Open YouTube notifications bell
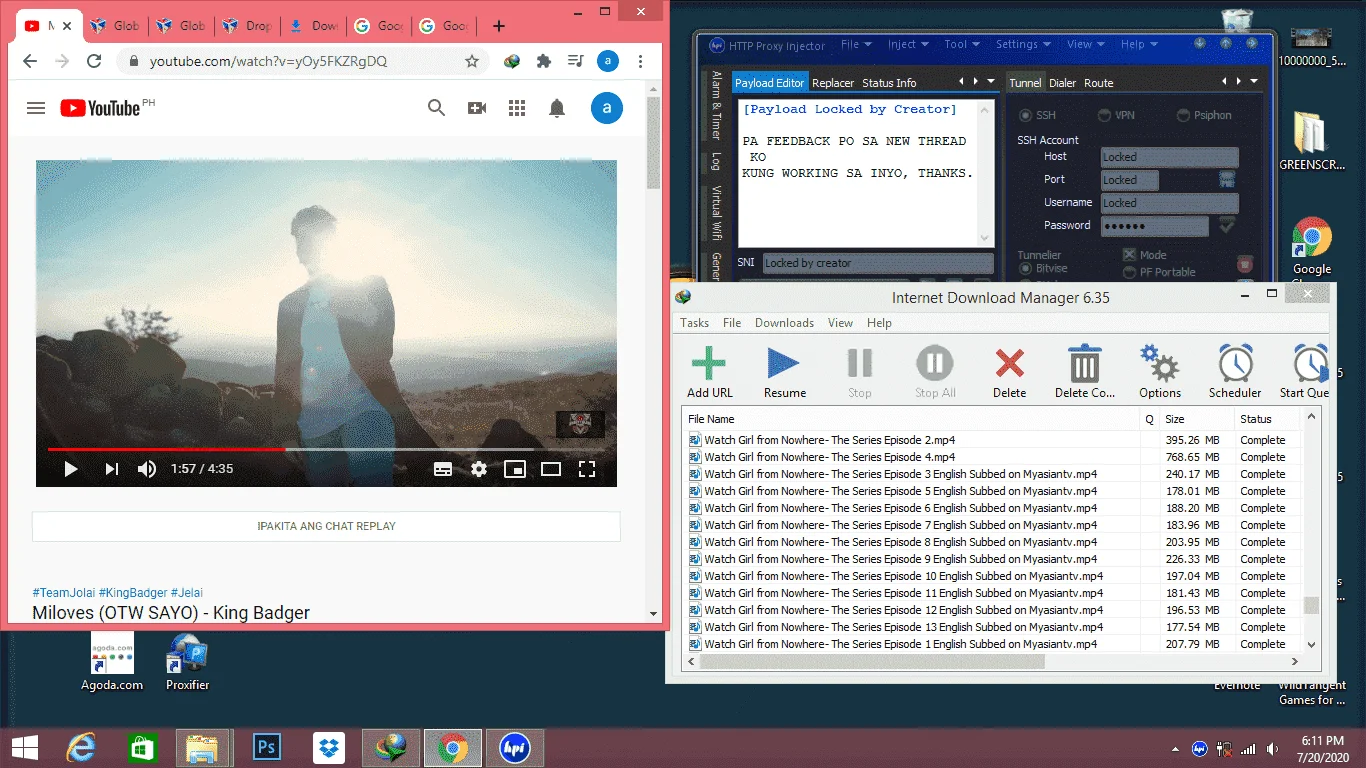 pyautogui.click(x=557, y=108)
